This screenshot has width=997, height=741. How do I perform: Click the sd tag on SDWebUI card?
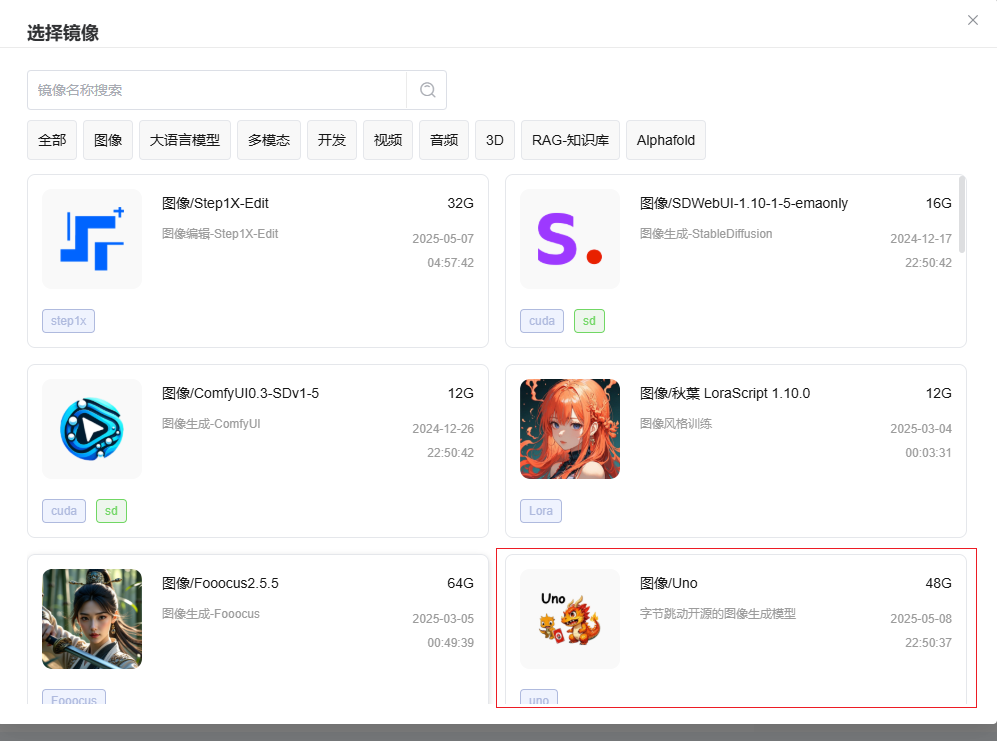(x=589, y=321)
